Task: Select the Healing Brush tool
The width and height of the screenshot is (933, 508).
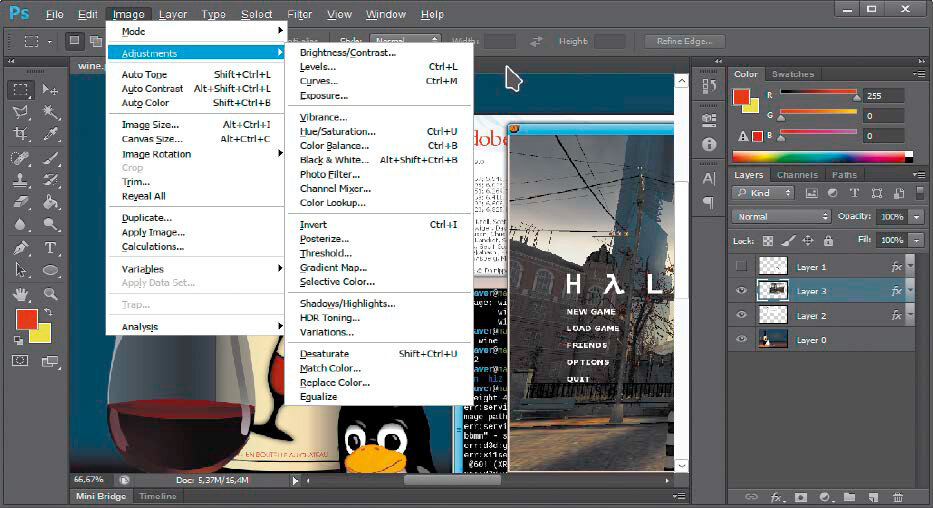Action: 21,158
